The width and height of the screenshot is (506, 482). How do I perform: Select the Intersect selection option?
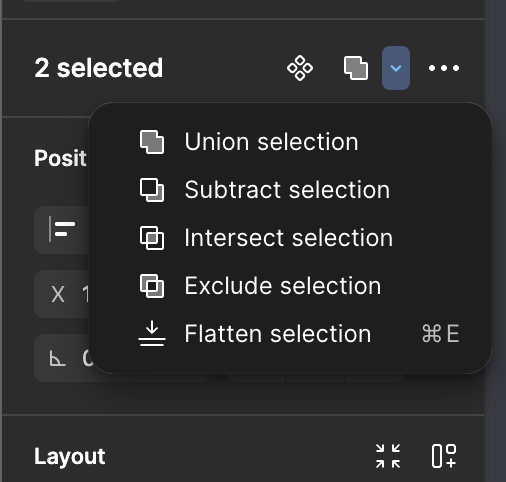[x=290, y=238]
